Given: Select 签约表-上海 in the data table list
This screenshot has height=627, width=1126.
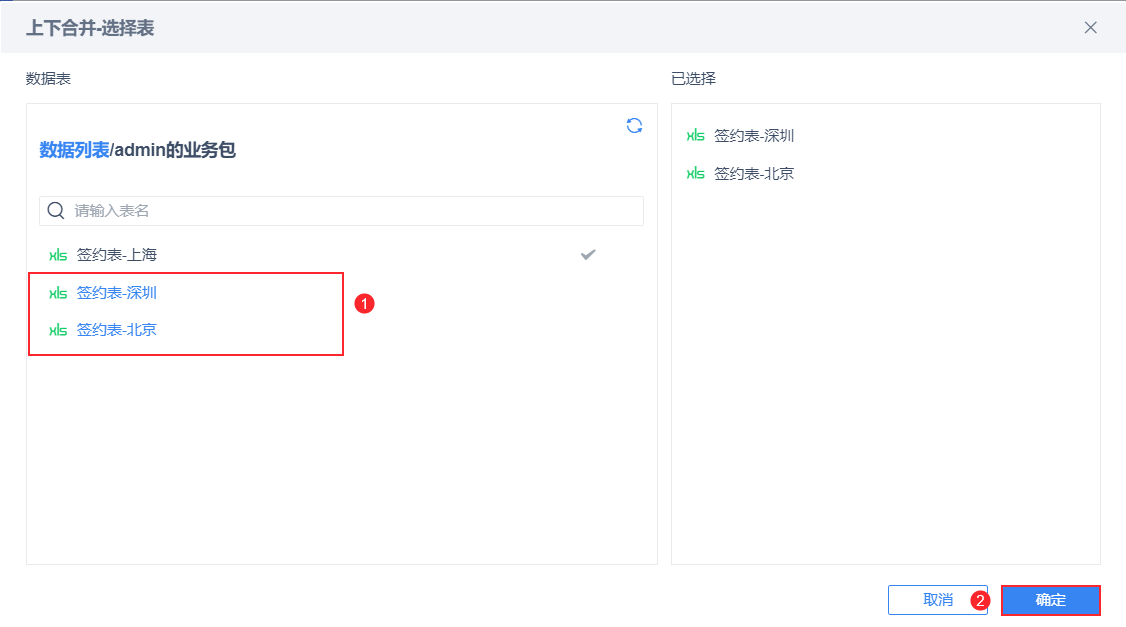Looking at the screenshot, I should pos(117,255).
